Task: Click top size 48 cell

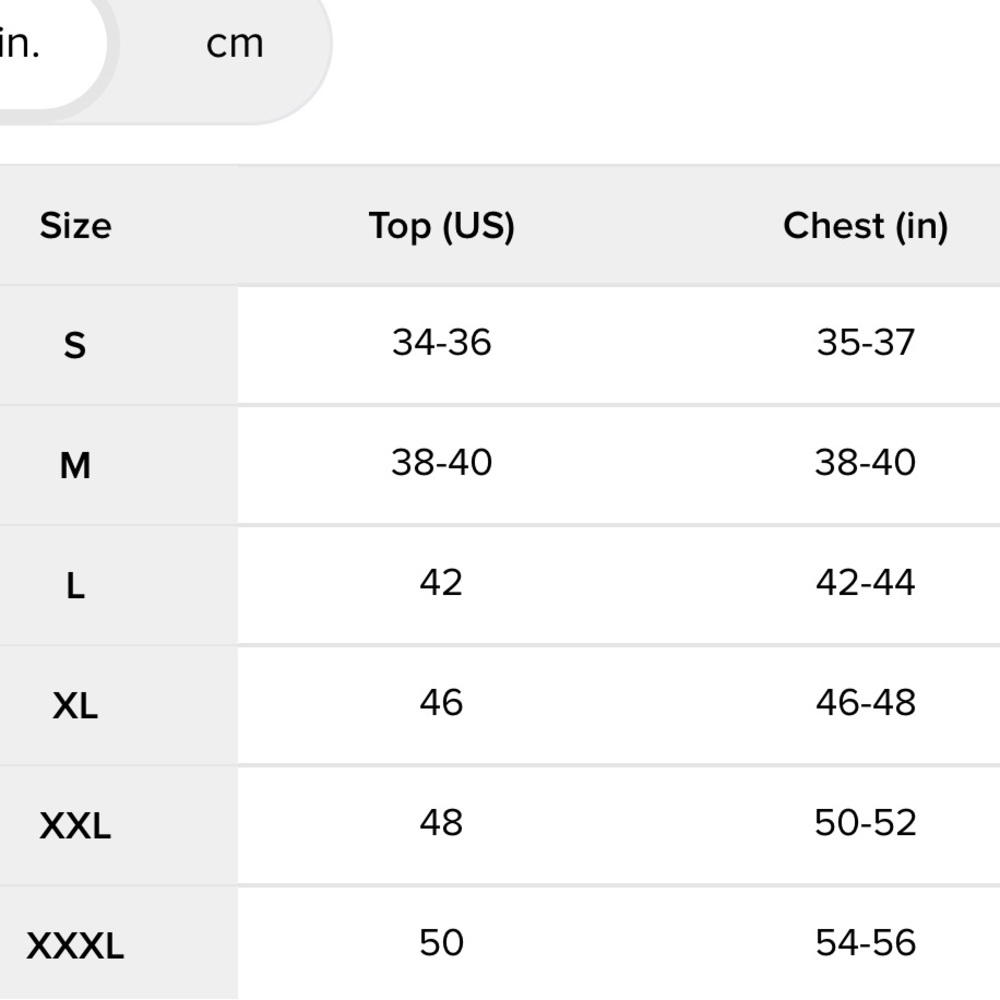Action: (x=441, y=823)
